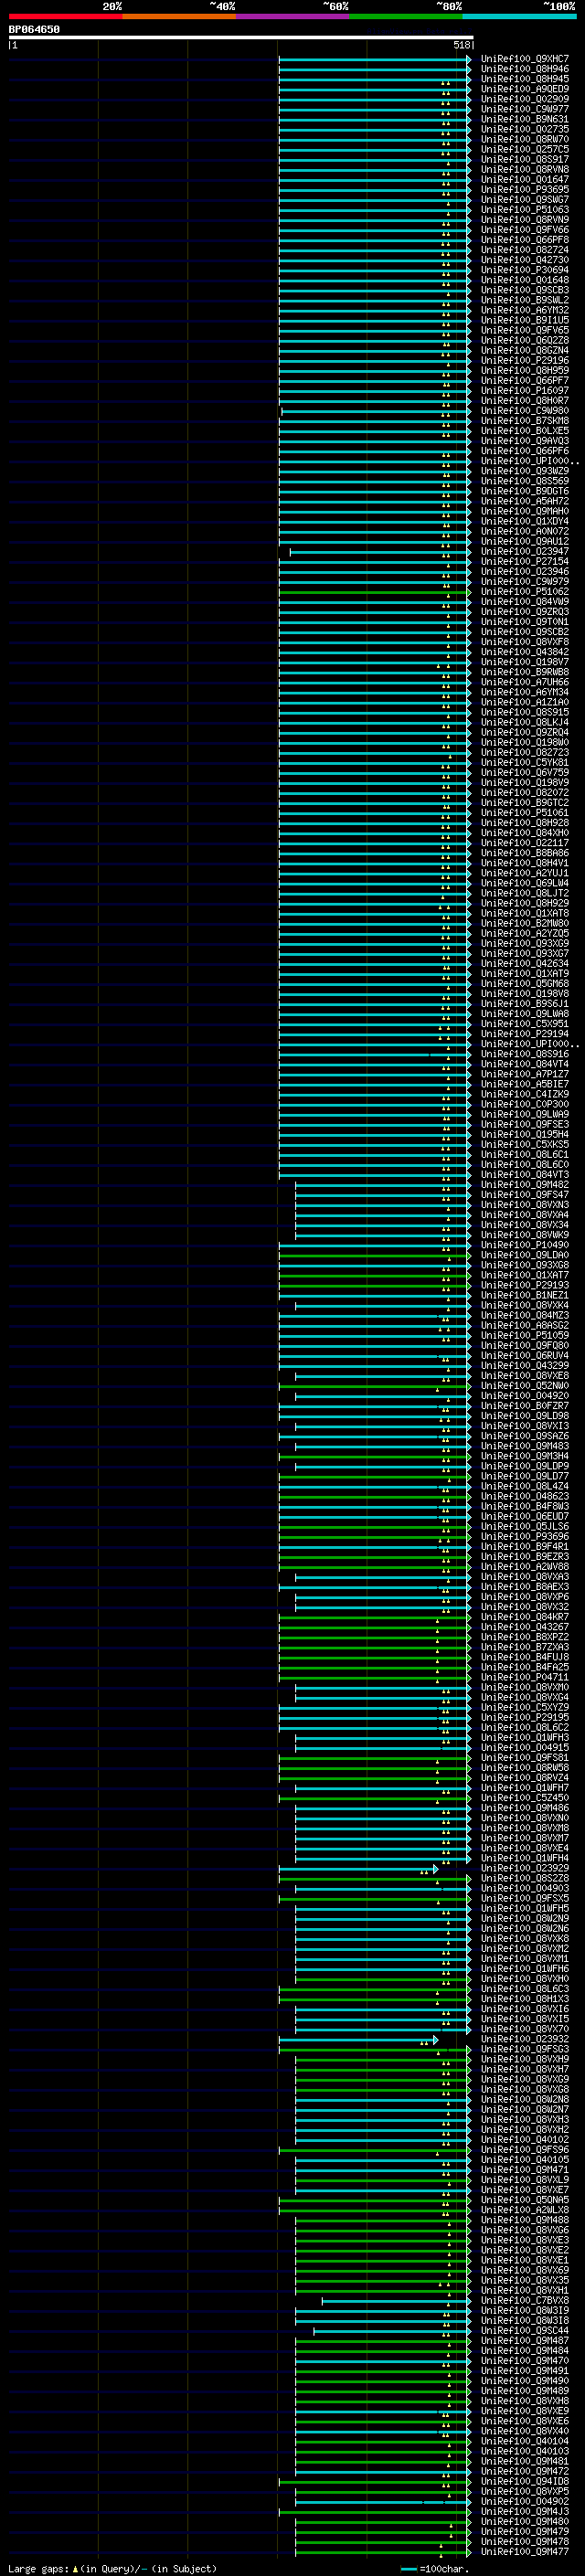Select the UniRef100_C5Z450 label

[525, 1798]
